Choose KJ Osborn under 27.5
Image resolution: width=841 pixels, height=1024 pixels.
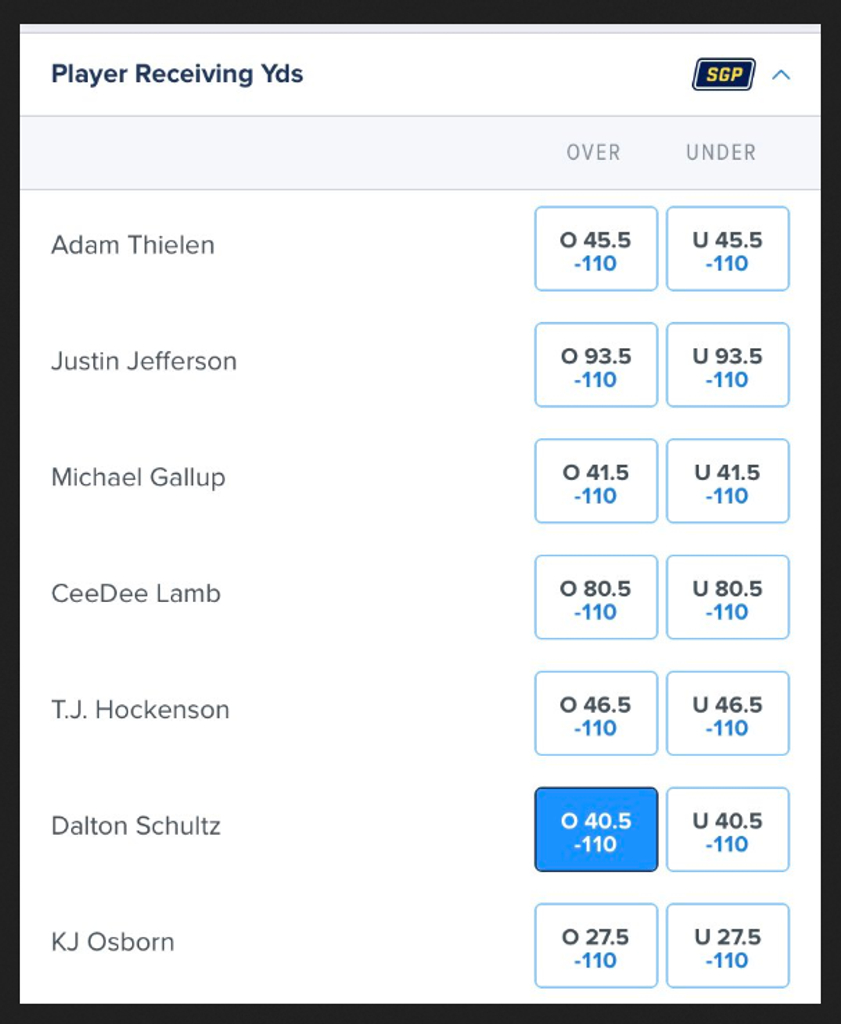727,946
